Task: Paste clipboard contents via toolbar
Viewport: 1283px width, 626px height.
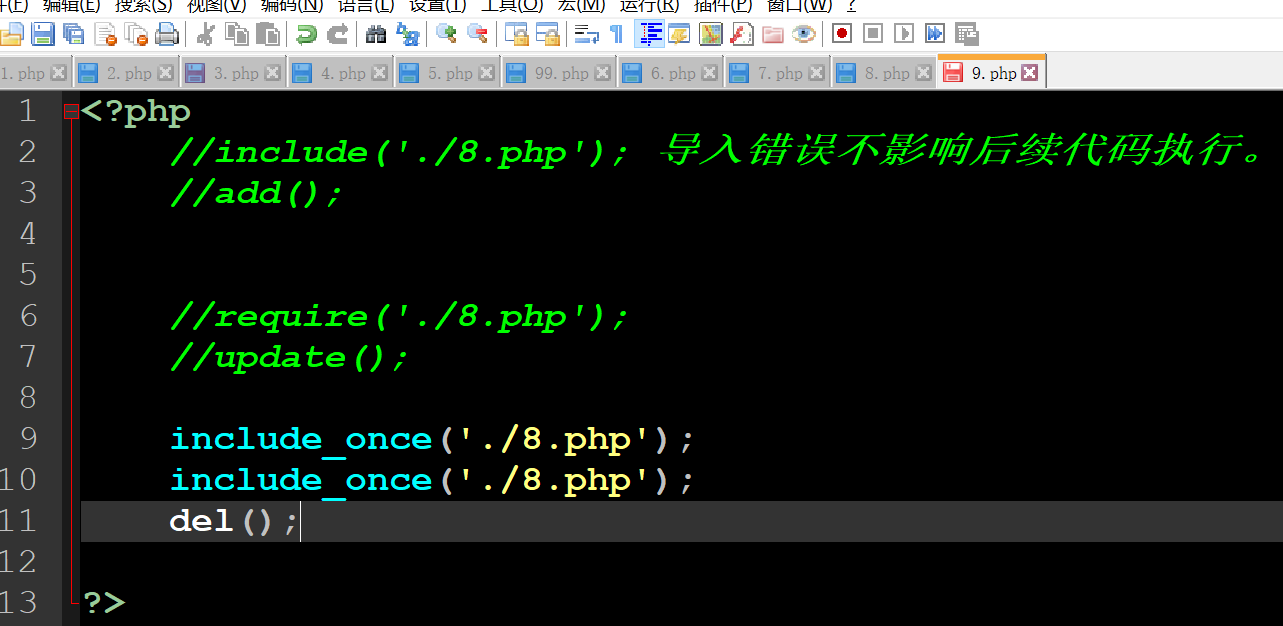Action: 268,33
